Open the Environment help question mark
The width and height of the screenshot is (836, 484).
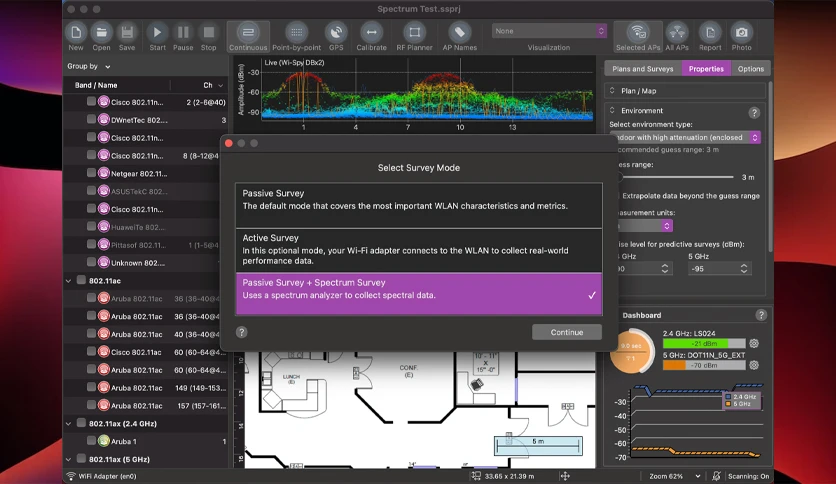[x=754, y=112]
